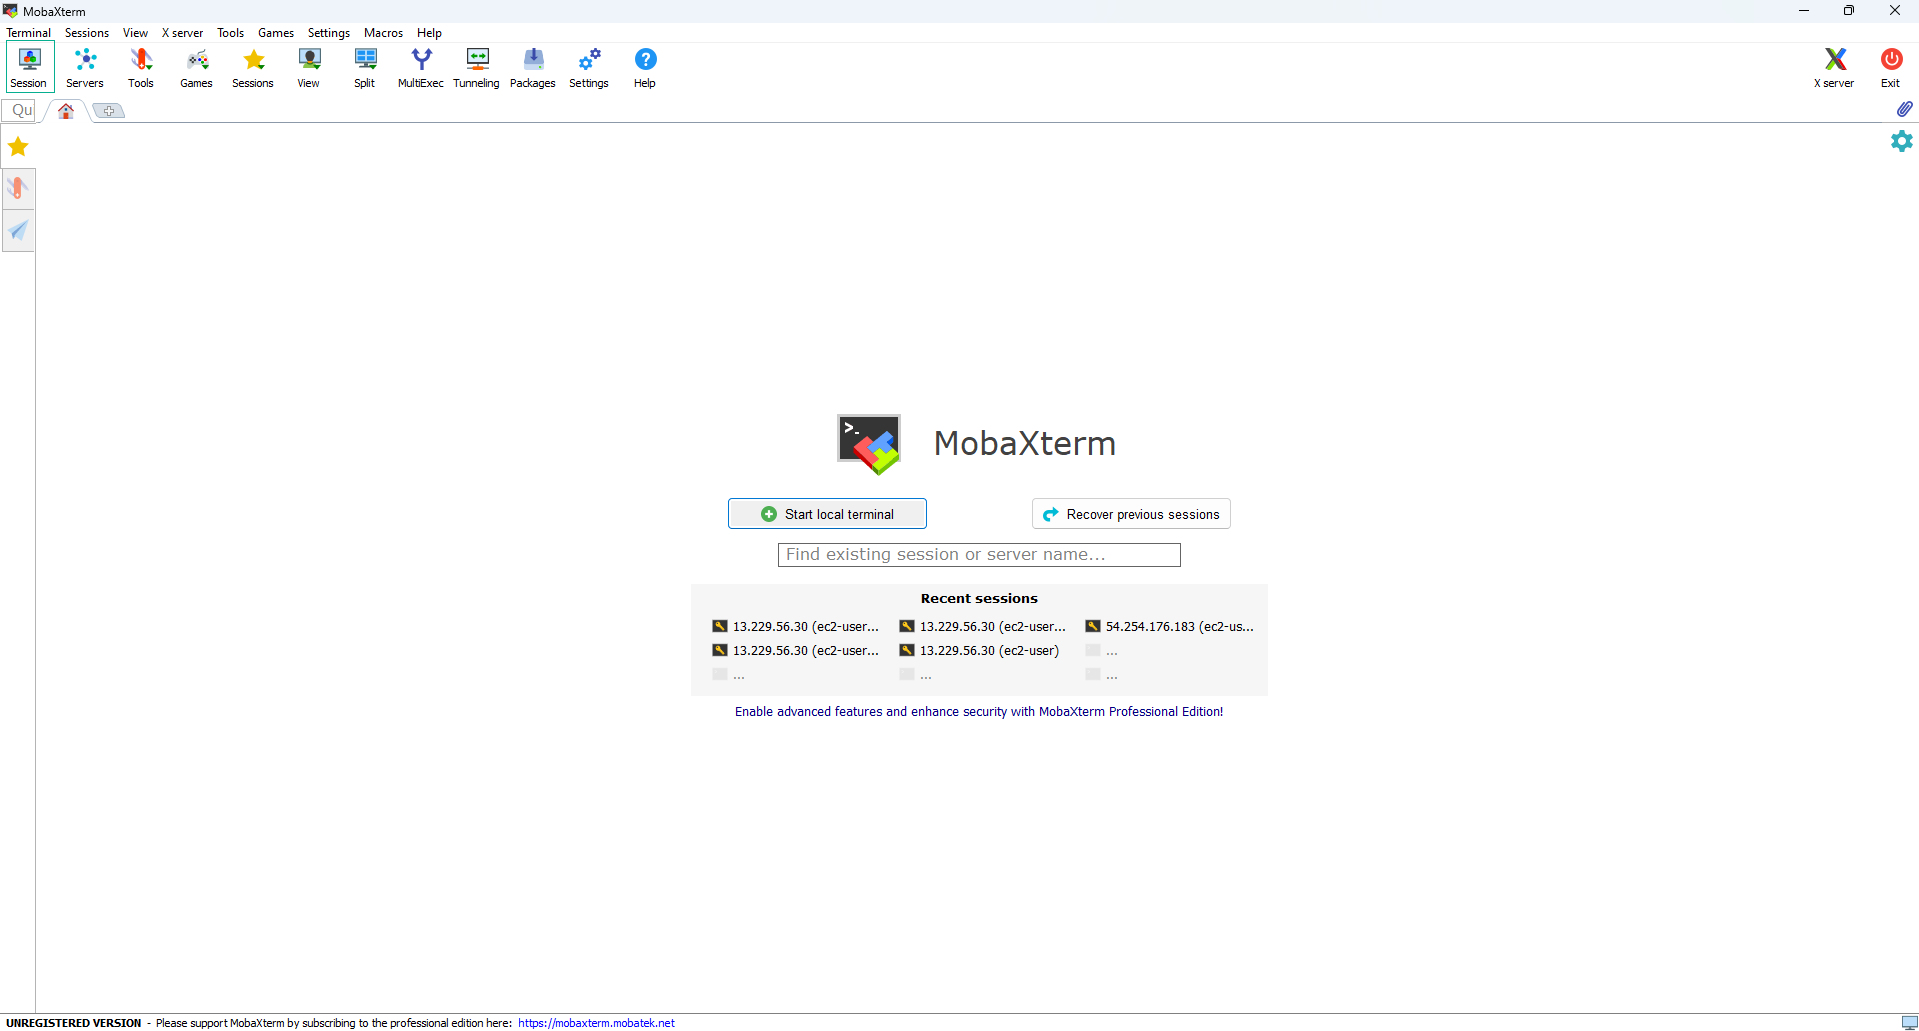Open the yellow star sidebar tab
Image resolution: width=1919 pixels, height=1031 pixels.
pyautogui.click(x=18, y=147)
